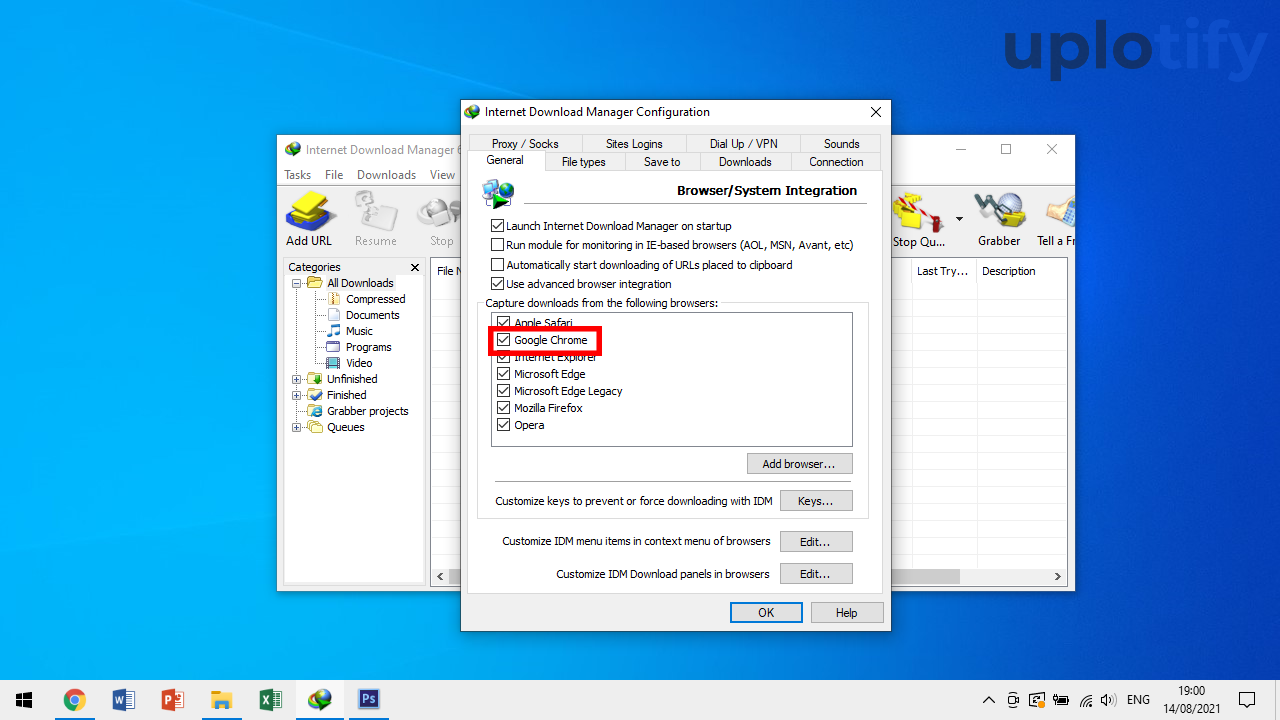1280x720 pixels.
Task: Select the Compressed category folder
Action: click(375, 299)
